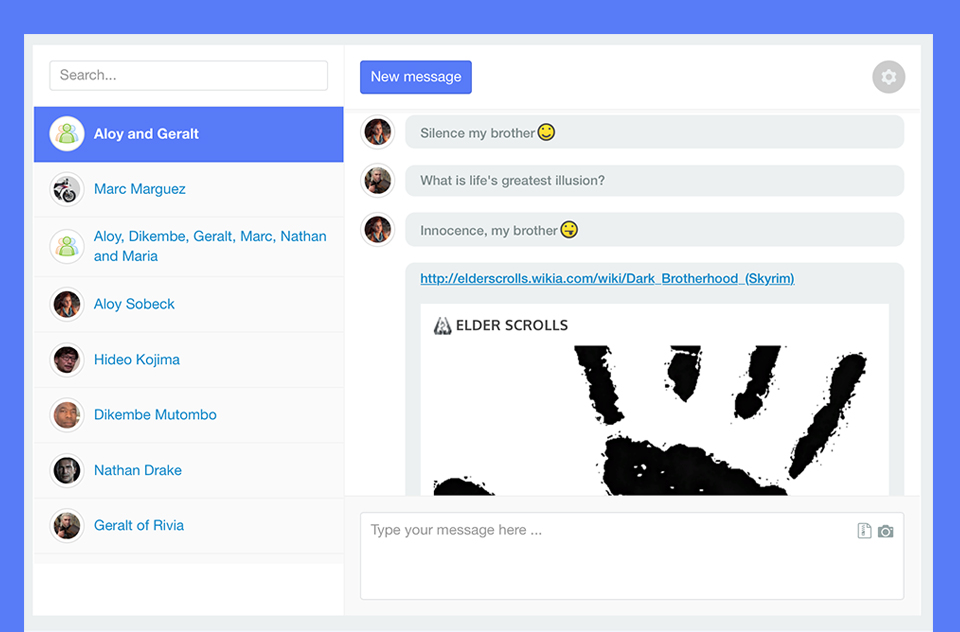This screenshot has height=632, width=960.
Task: Open the Dark Brotherhood Skyrim wiki link
Action: click(607, 279)
